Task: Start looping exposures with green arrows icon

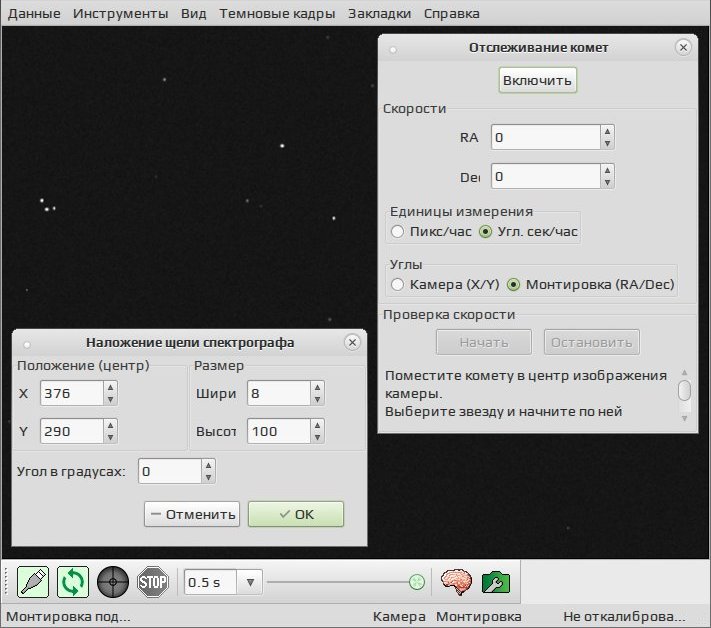Action: point(73,582)
